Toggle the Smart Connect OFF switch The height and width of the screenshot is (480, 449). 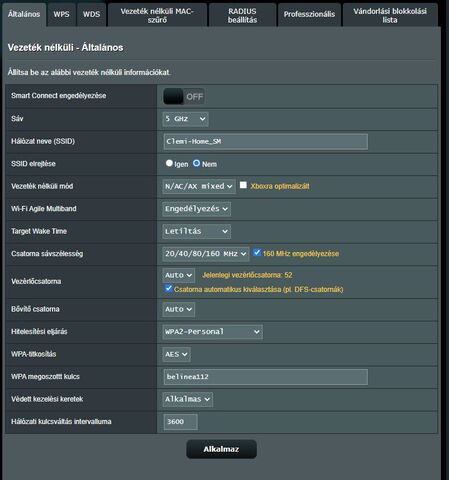tap(184, 97)
